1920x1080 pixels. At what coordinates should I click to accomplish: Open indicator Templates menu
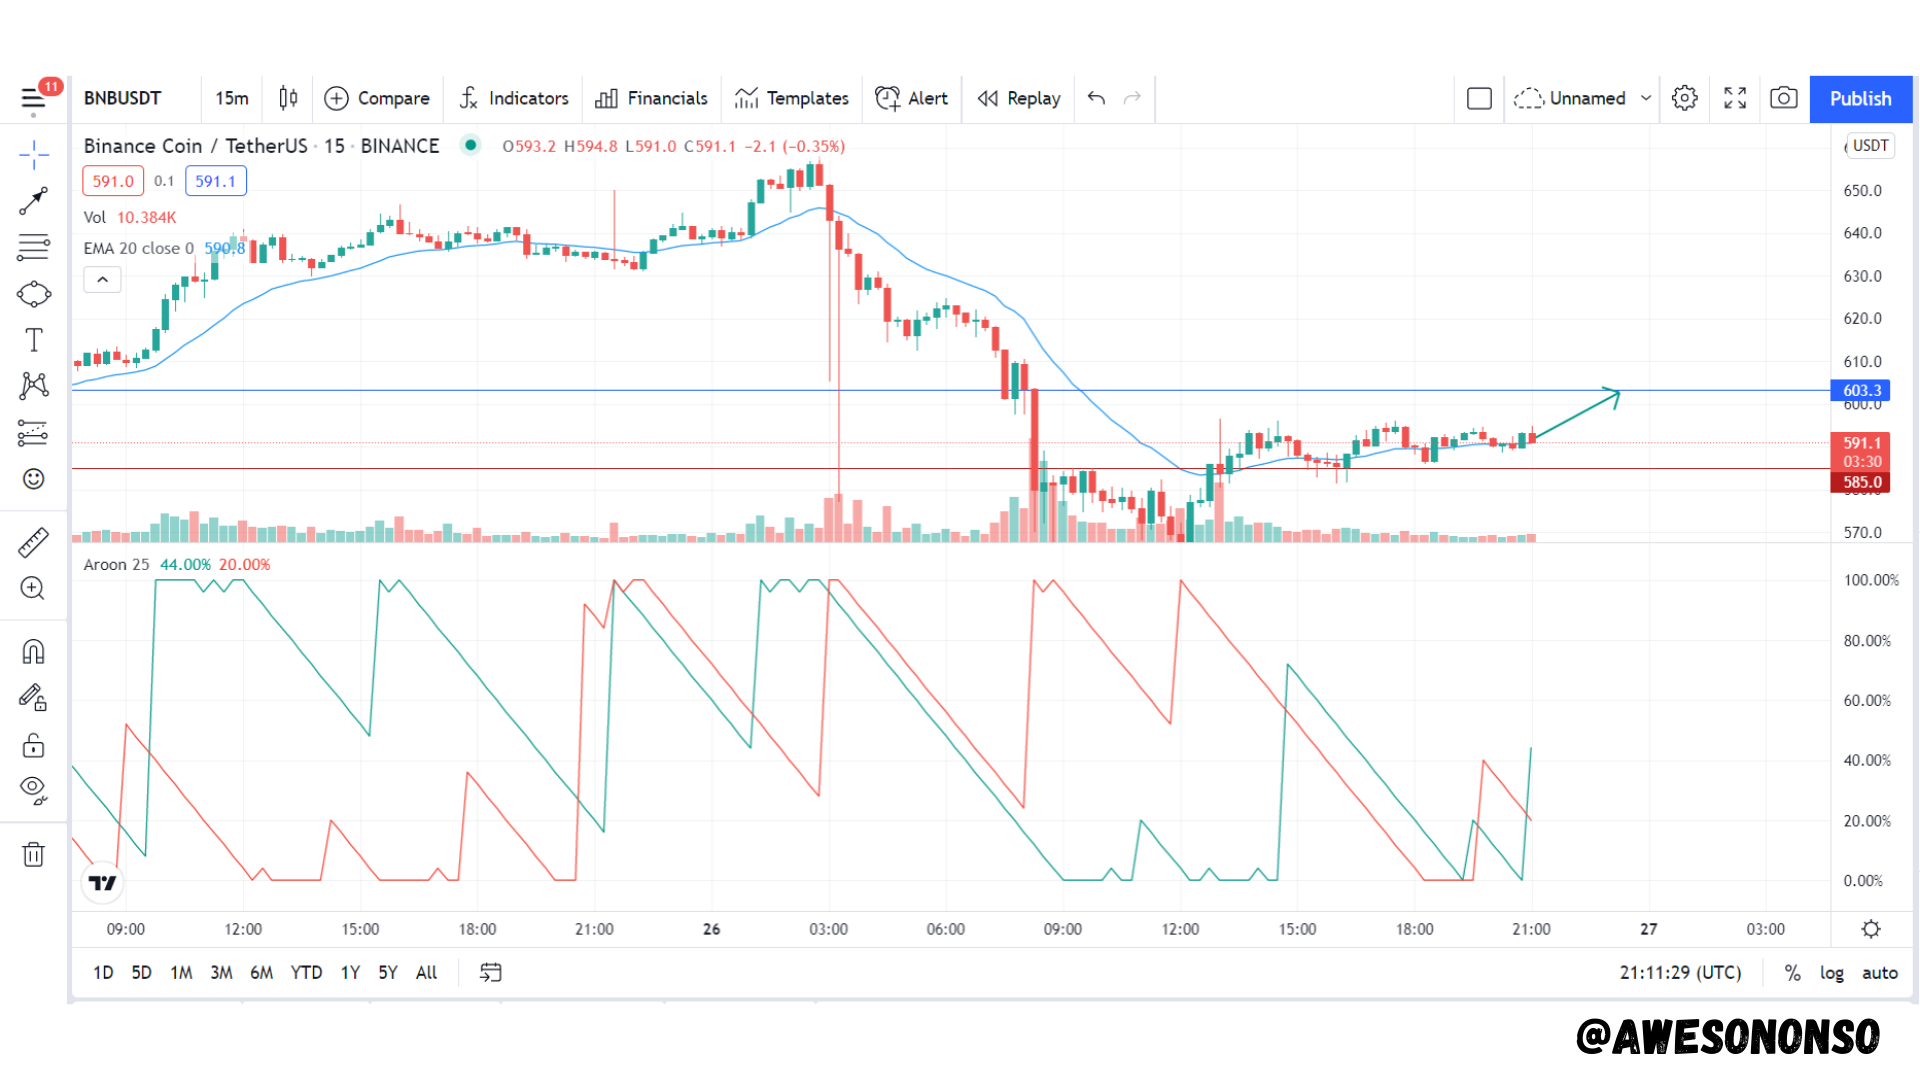[791, 98]
